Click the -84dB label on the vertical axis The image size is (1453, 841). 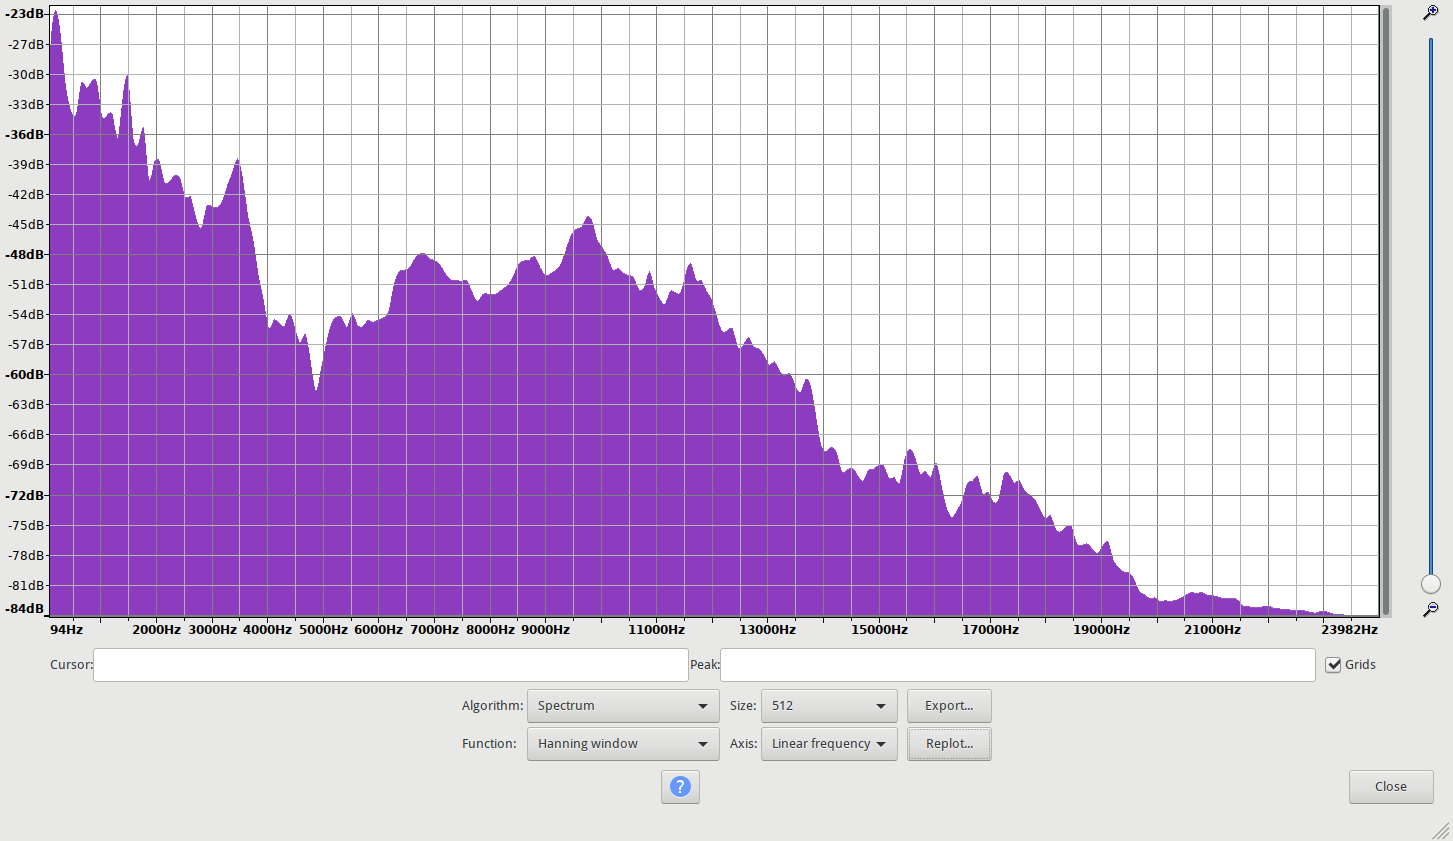click(x=25, y=609)
